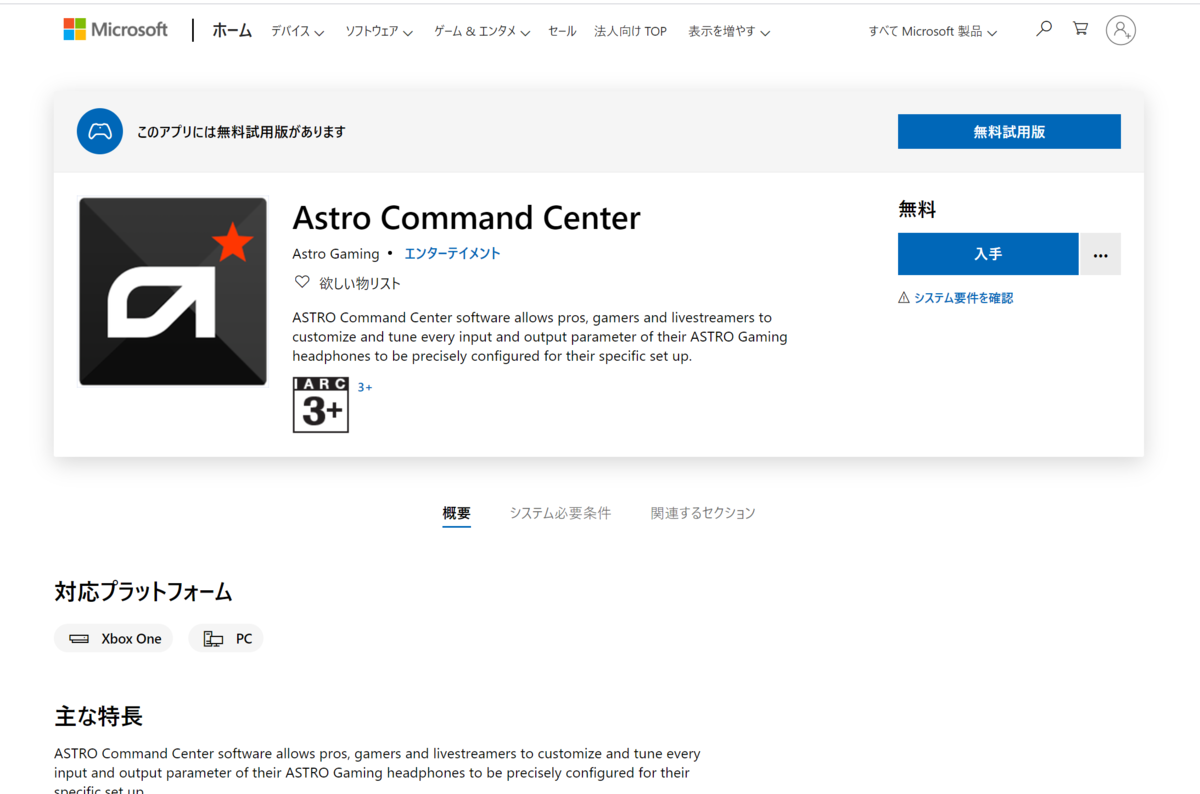Select the 関連するセクション tab
The width and height of the screenshot is (1200, 794).
(703, 513)
